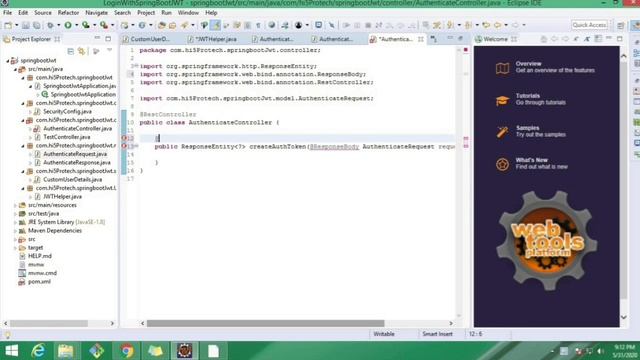Expand Maven Dependencies node
The height and width of the screenshot is (360, 640).
point(15,231)
